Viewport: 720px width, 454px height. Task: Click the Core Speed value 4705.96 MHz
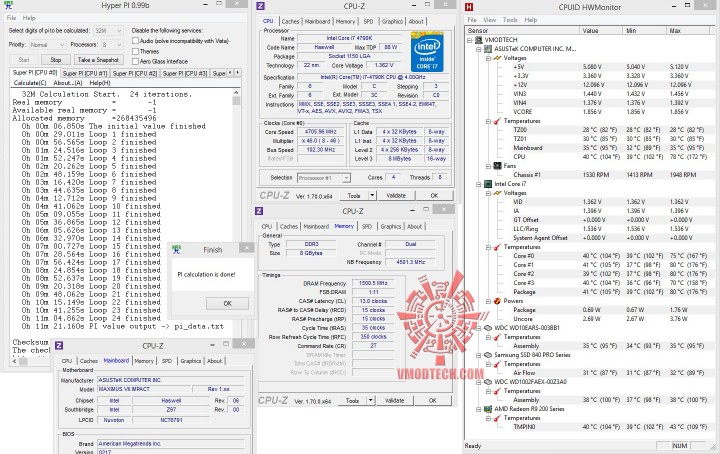click(320, 132)
